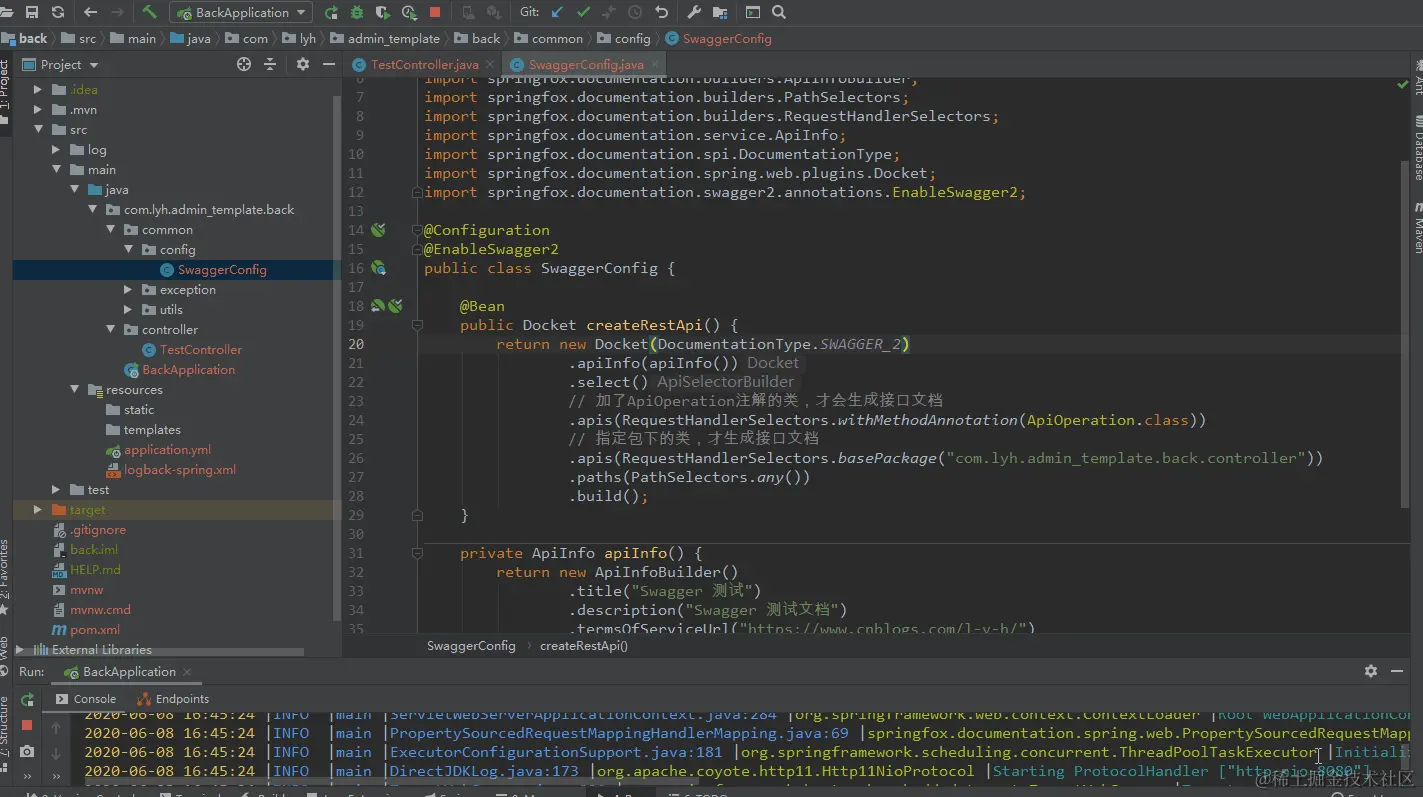The width and height of the screenshot is (1423, 797).
Task: Click the Git Rollback undo arrow icon
Action: (x=661, y=12)
